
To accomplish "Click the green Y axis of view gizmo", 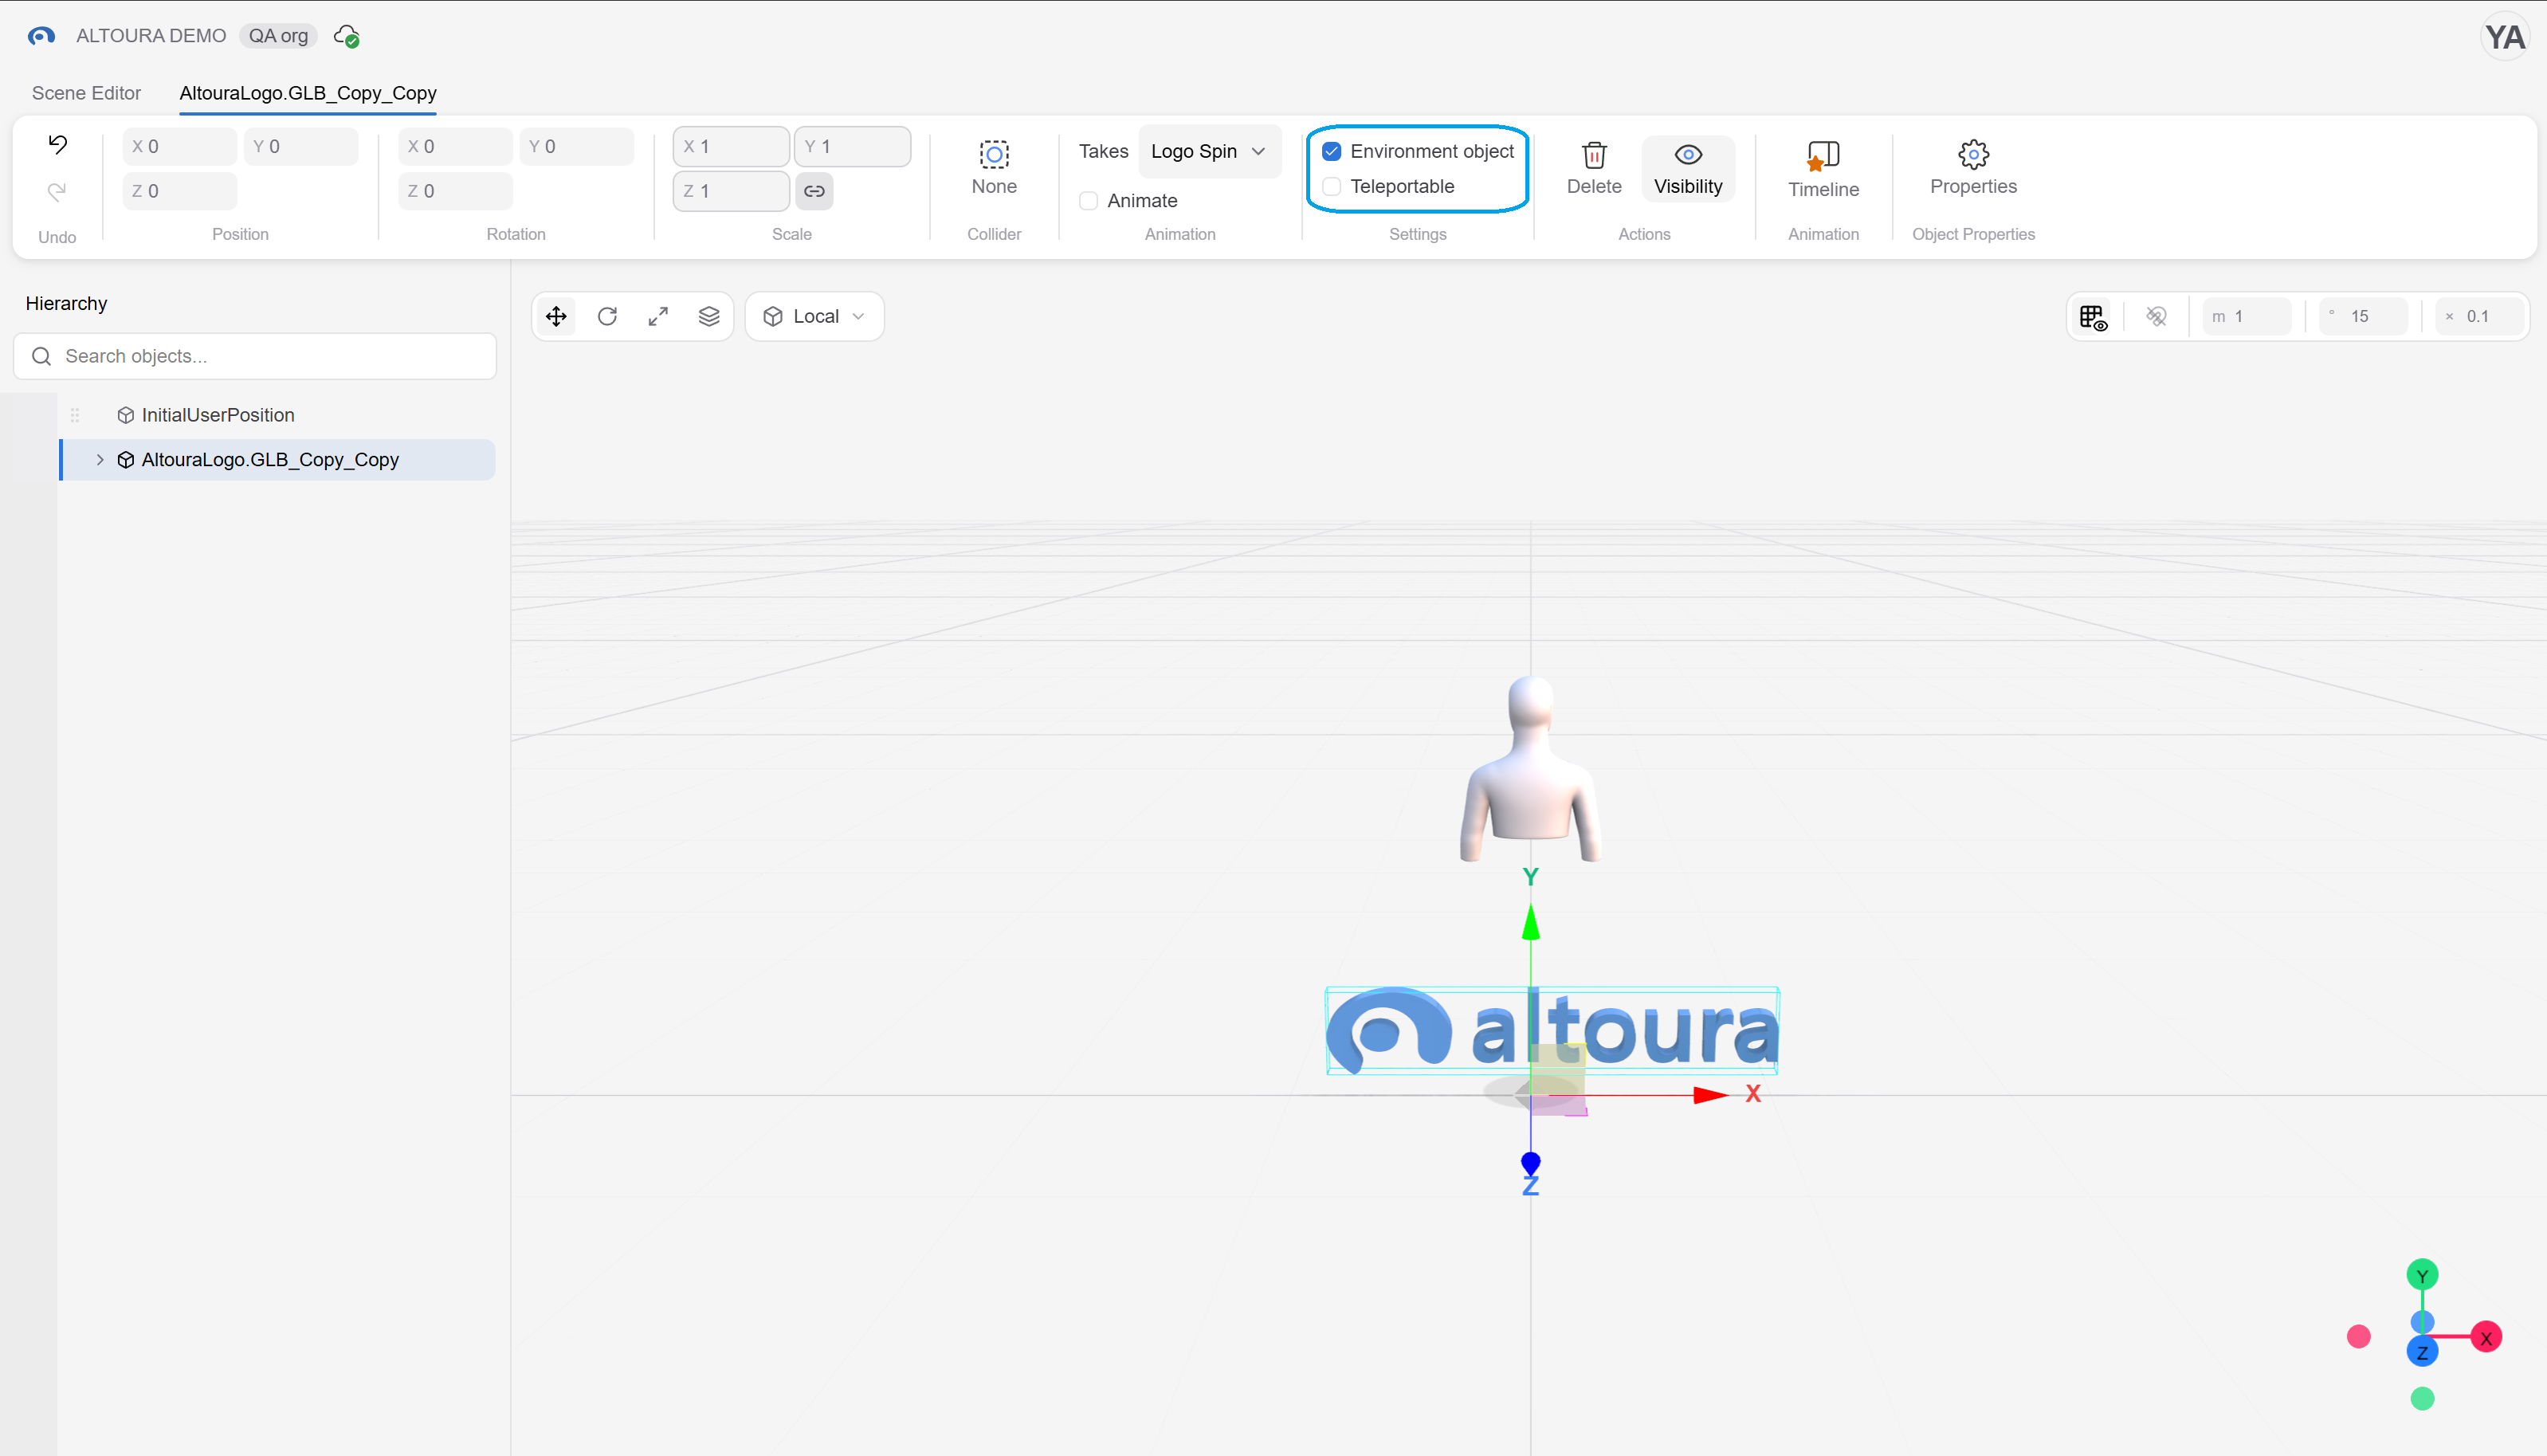I will click(x=2422, y=1275).
